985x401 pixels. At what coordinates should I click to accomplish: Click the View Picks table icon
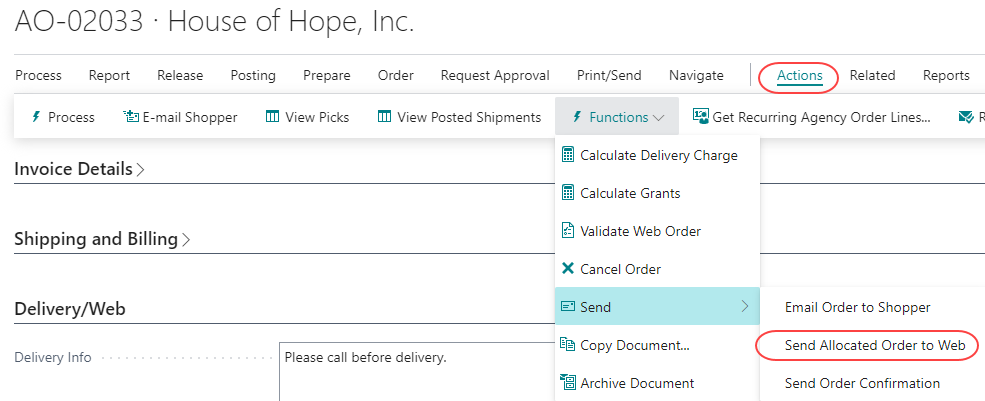(x=273, y=117)
